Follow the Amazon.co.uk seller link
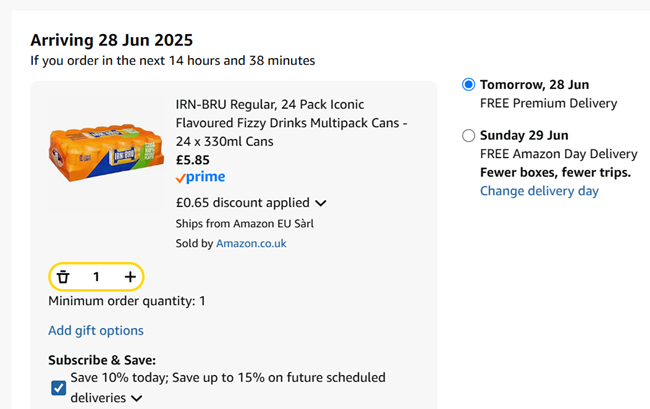The height and width of the screenshot is (409, 650). 251,243
